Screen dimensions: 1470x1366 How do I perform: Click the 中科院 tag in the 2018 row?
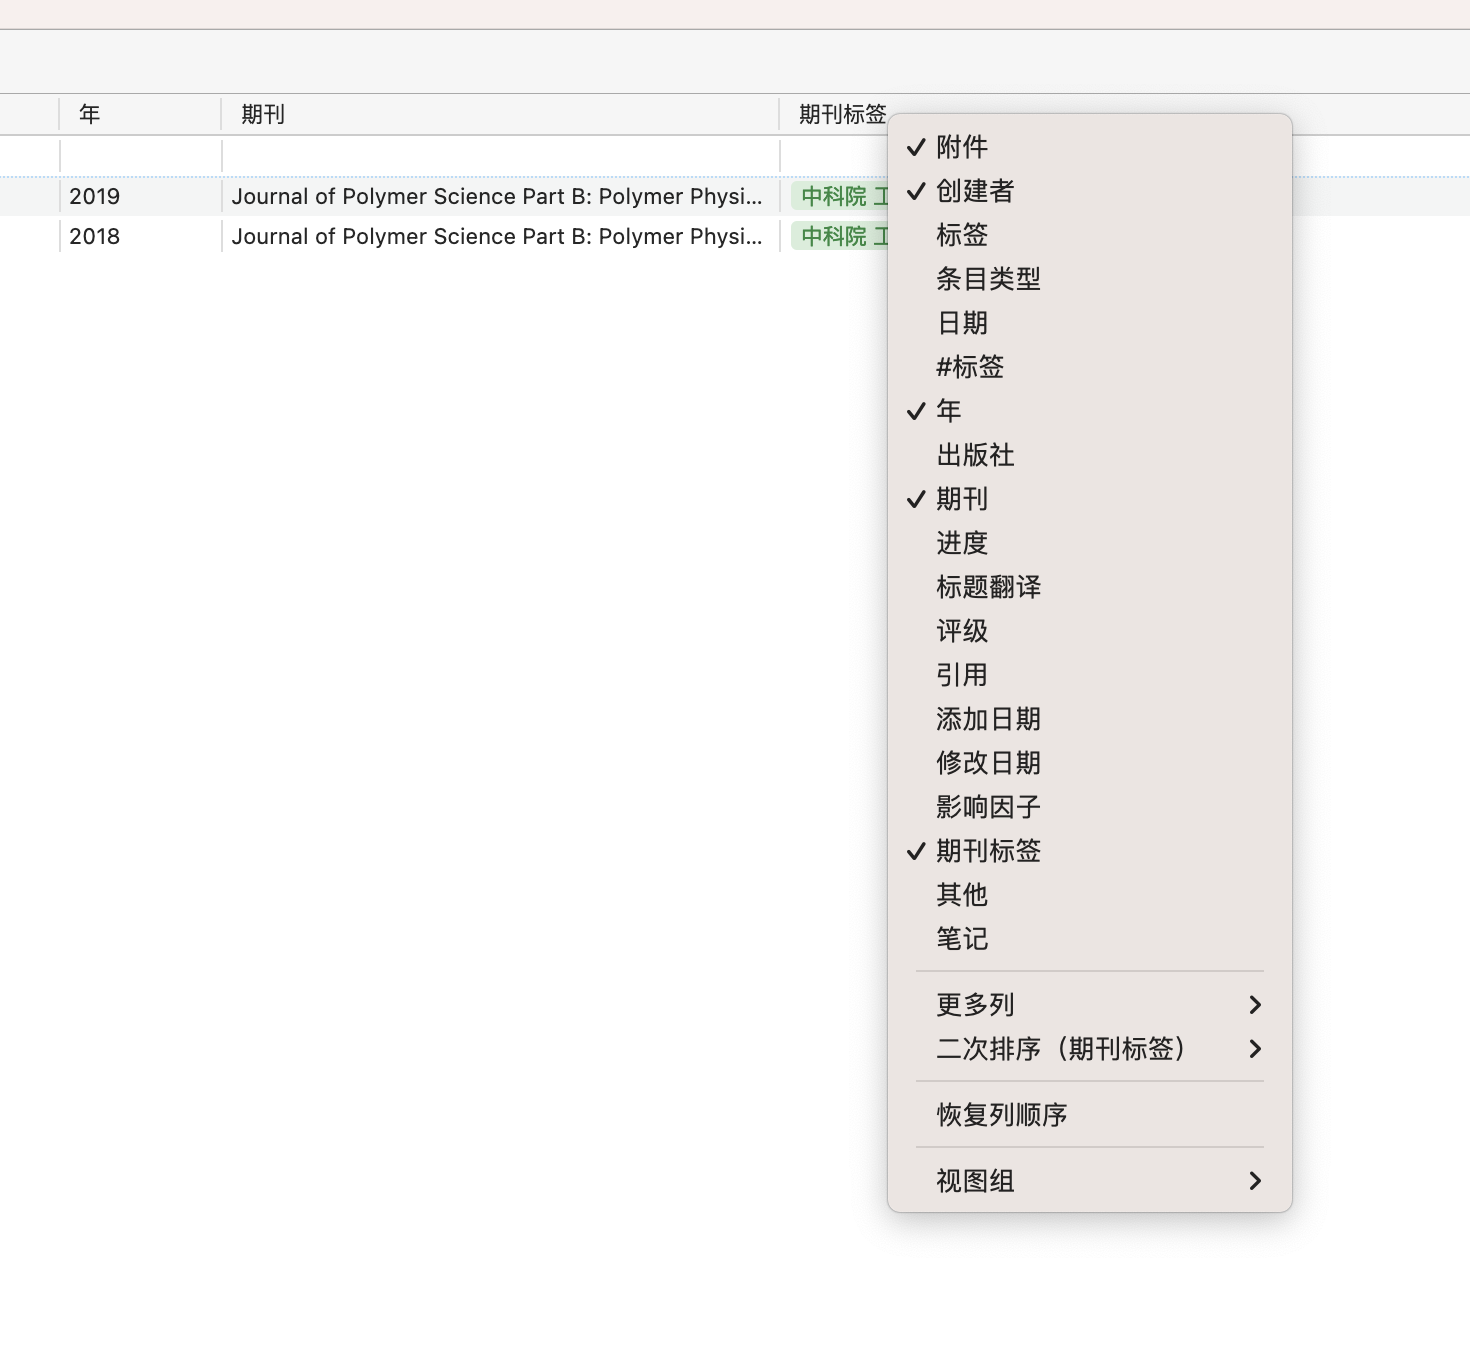[840, 236]
